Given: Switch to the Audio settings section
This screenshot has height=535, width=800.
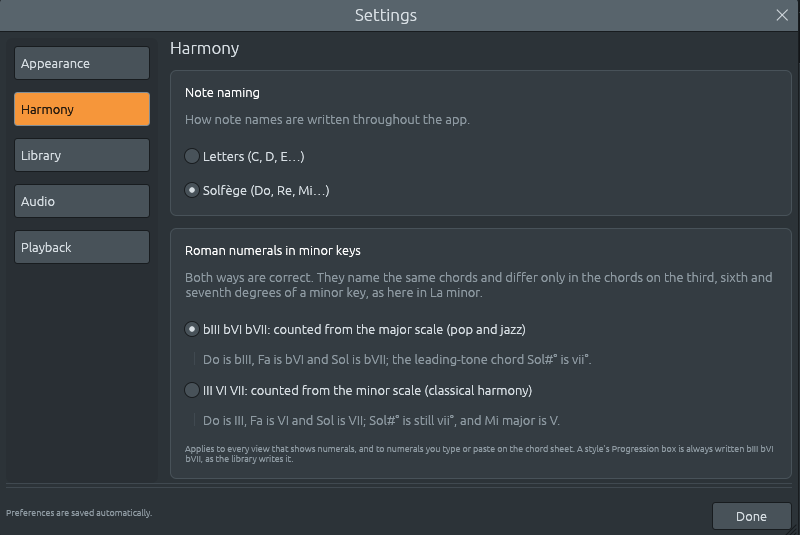Looking at the screenshot, I should [x=82, y=201].
